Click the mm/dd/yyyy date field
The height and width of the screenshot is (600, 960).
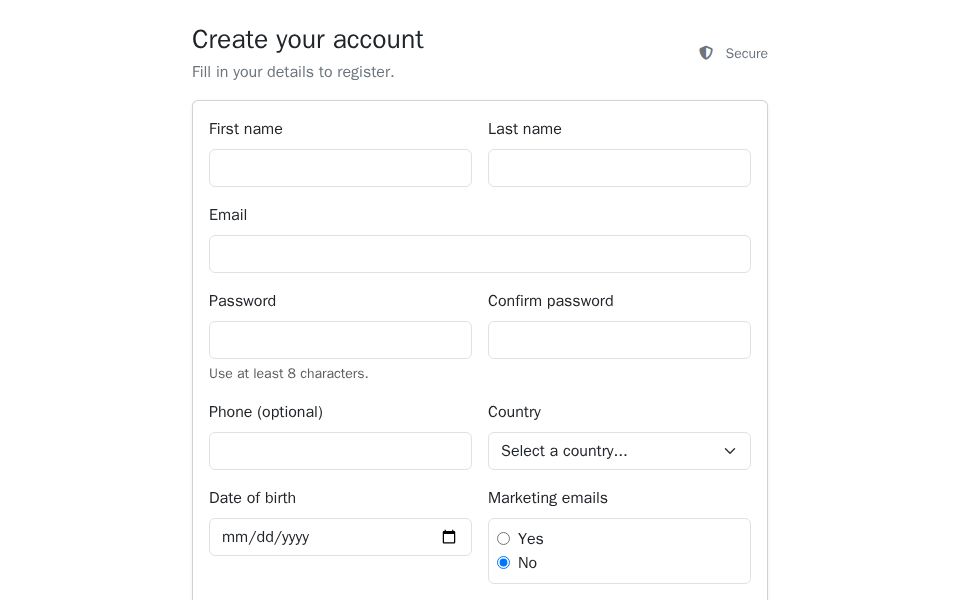coord(320,537)
